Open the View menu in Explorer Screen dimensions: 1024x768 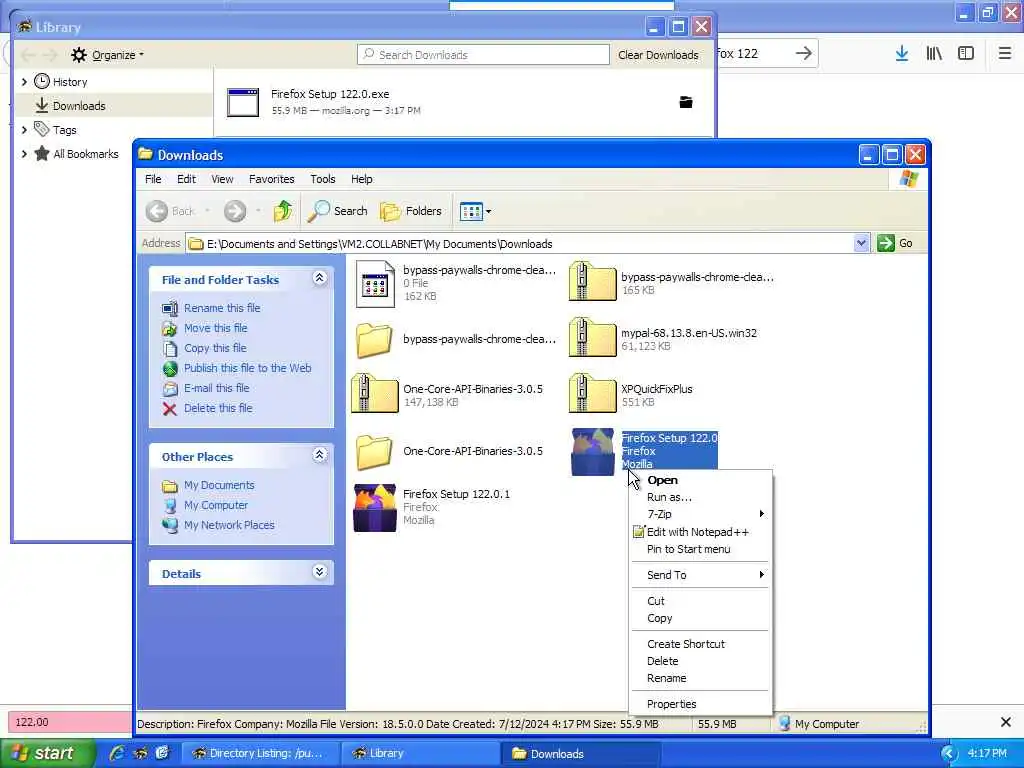[222, 179]
